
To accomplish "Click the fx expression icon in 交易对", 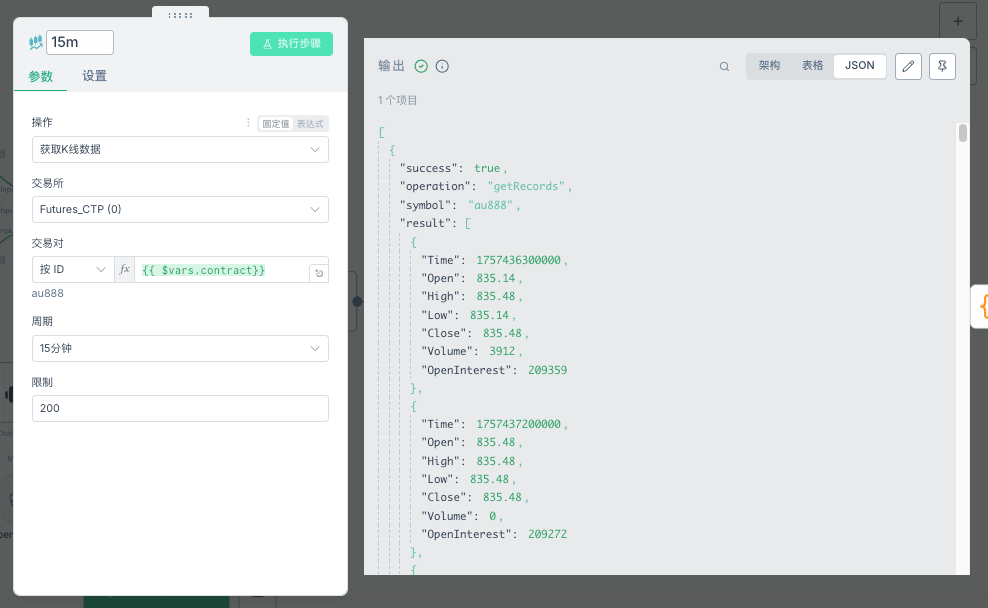I will point(125,270).
